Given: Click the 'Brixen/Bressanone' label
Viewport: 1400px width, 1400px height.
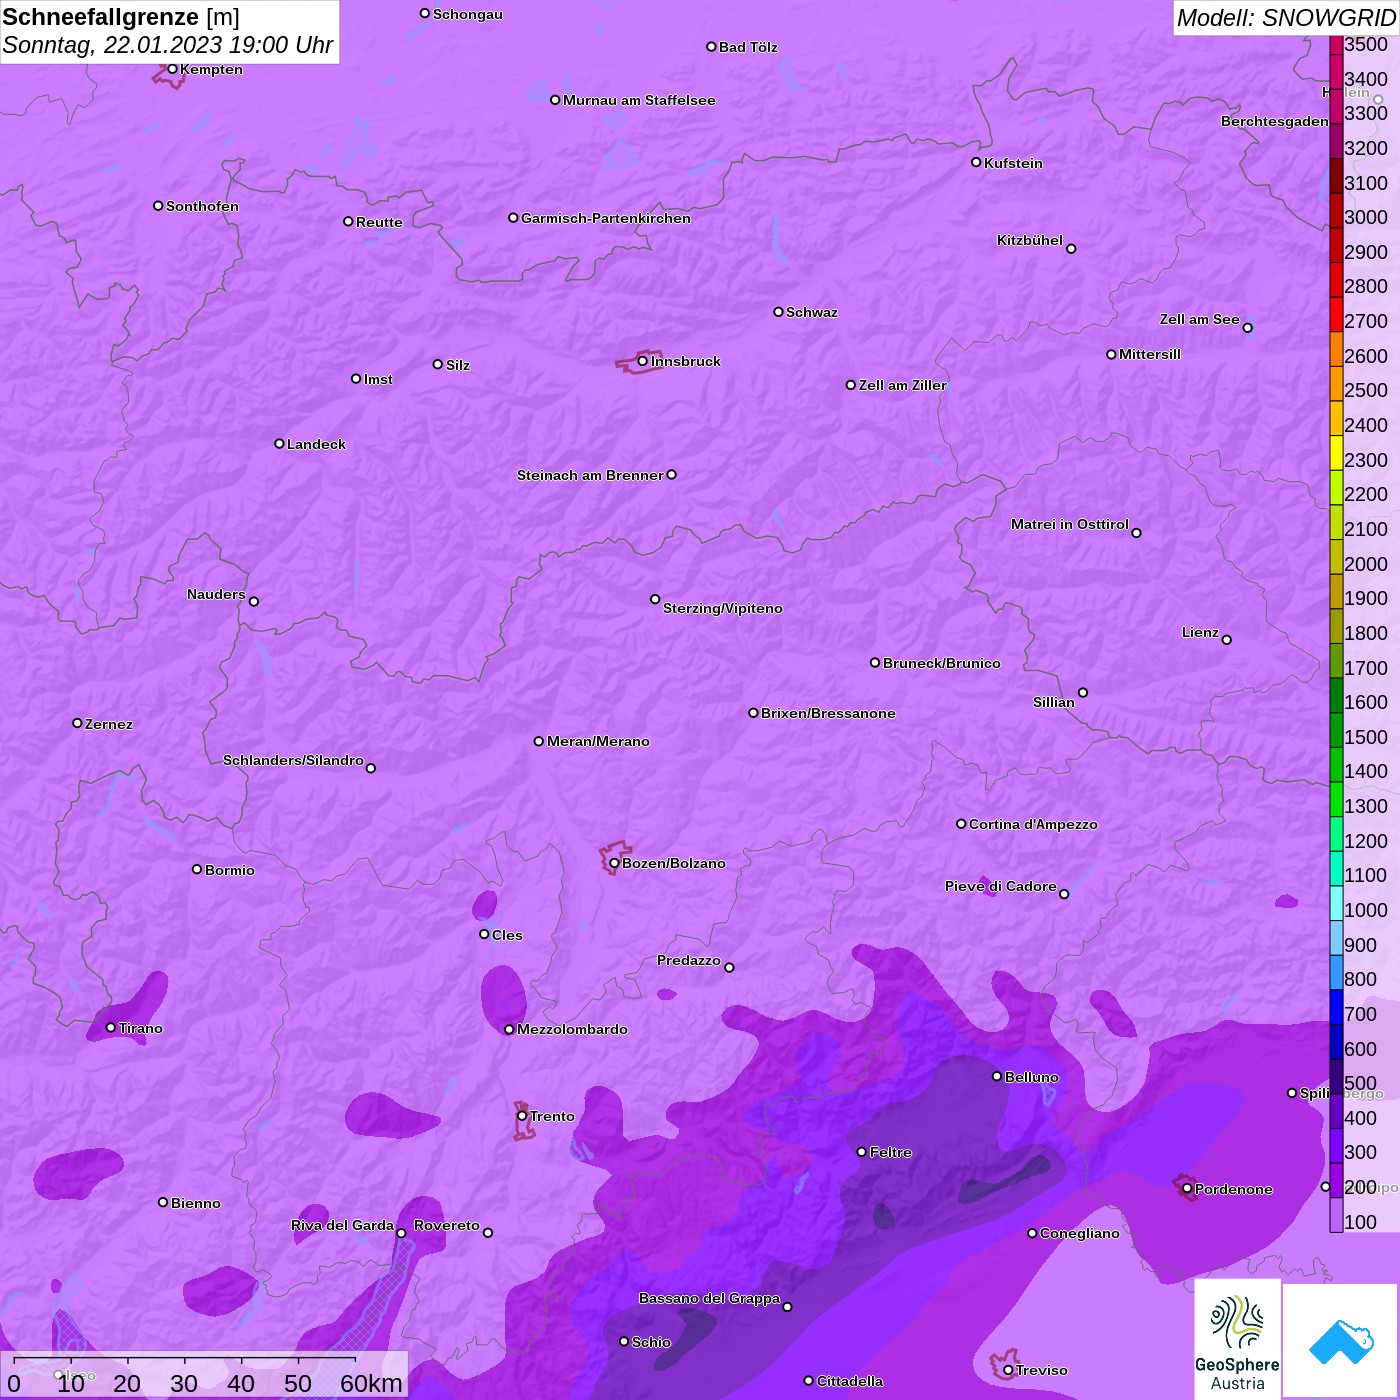Looking at the screenshot, I should 828,713.
